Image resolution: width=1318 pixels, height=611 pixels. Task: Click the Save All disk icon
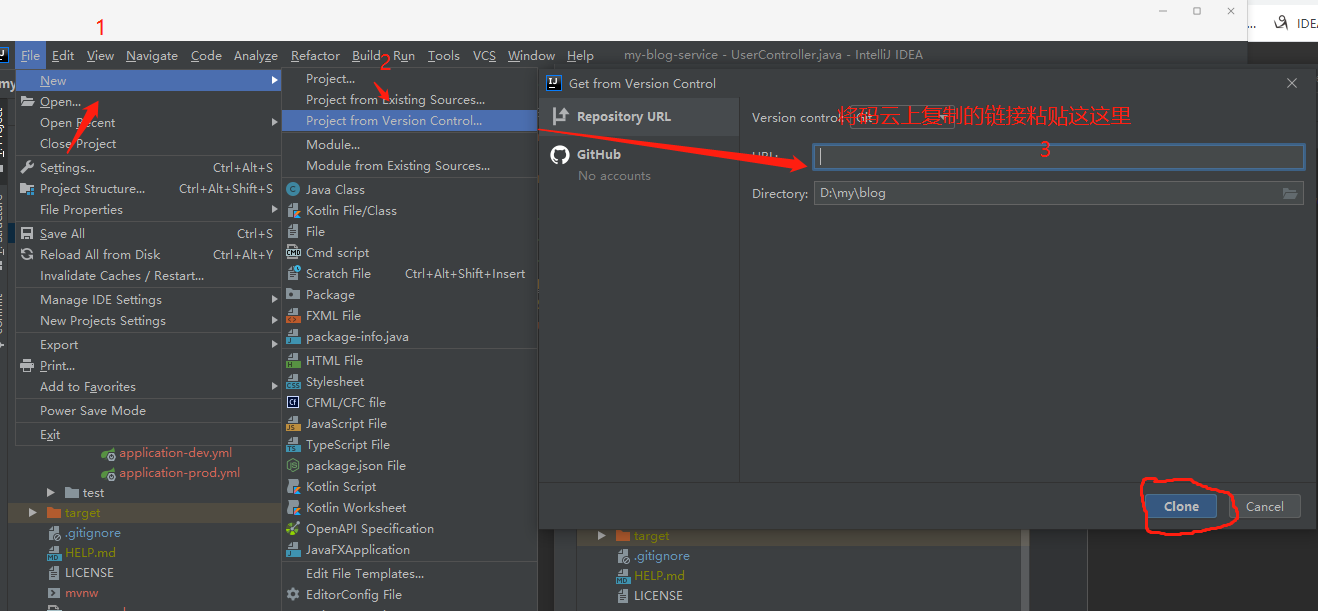(x=28, y=234)
